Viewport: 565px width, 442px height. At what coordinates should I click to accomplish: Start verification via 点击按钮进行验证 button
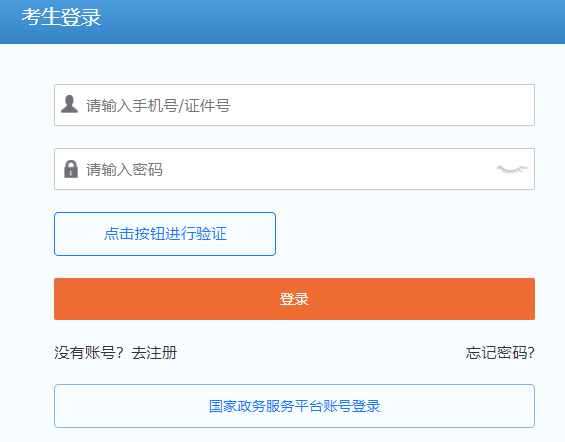165,234
